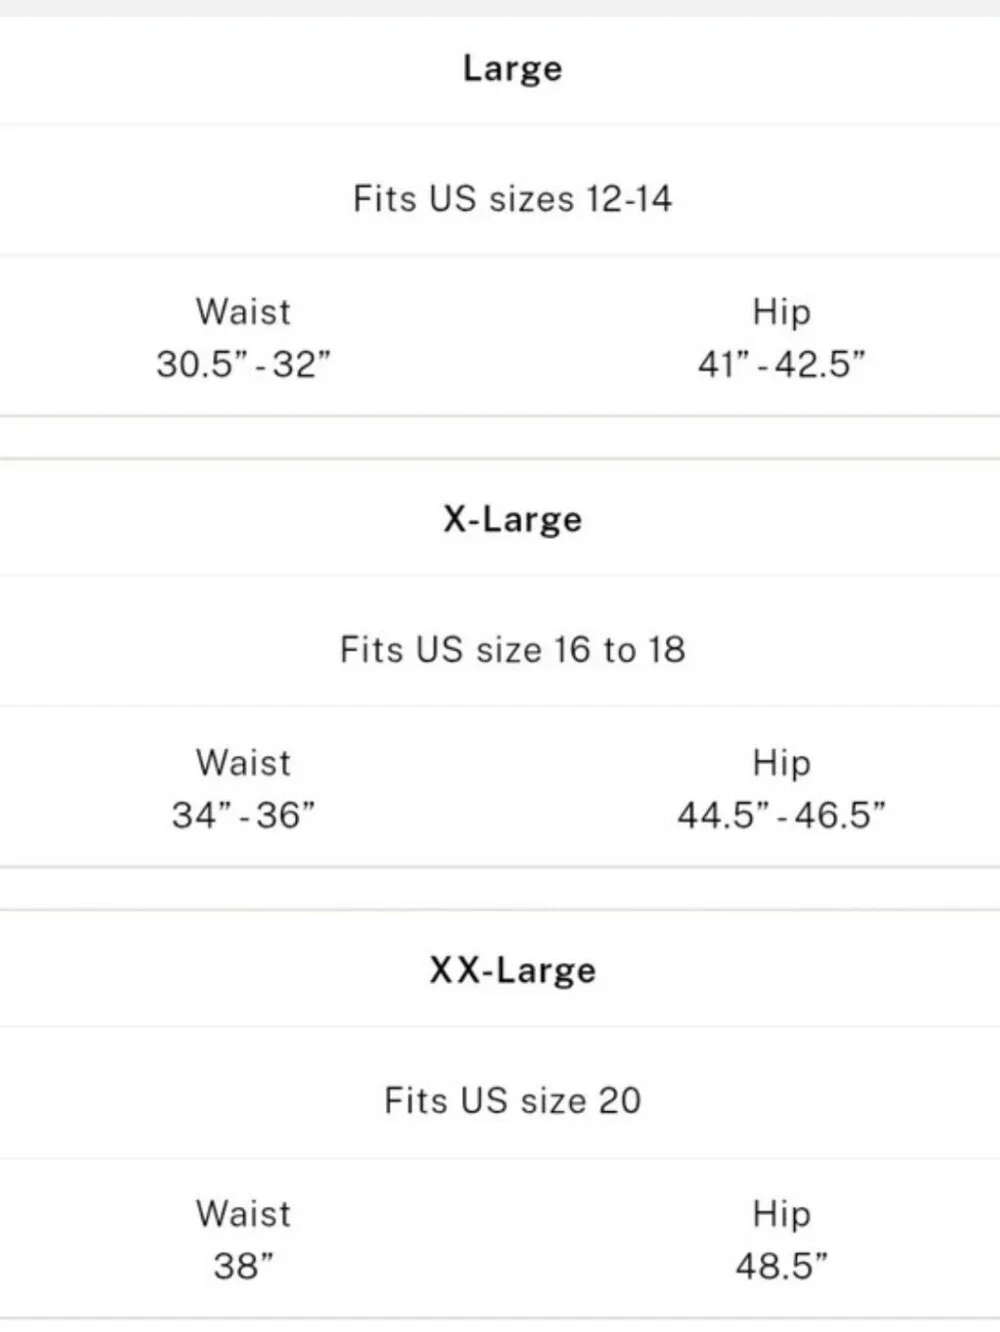Click the Hip label under Large
Screen dimensions: 1000x1332
pos(781,312)
